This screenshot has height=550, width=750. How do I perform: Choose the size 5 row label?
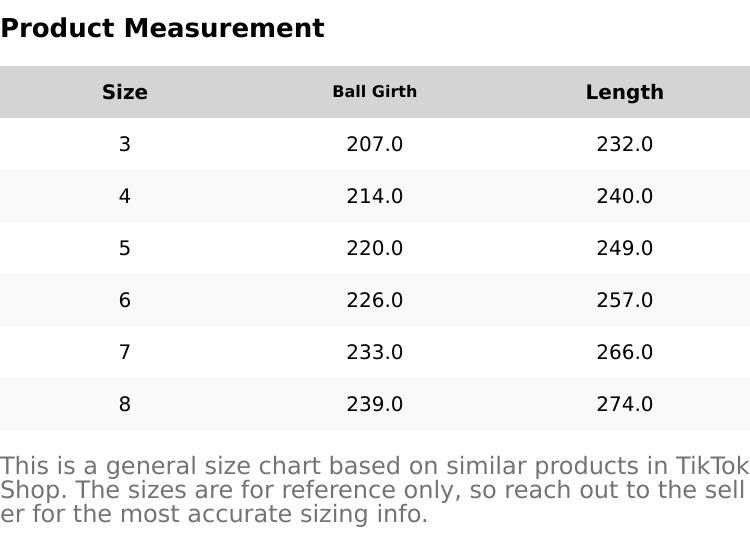point(125,248)
